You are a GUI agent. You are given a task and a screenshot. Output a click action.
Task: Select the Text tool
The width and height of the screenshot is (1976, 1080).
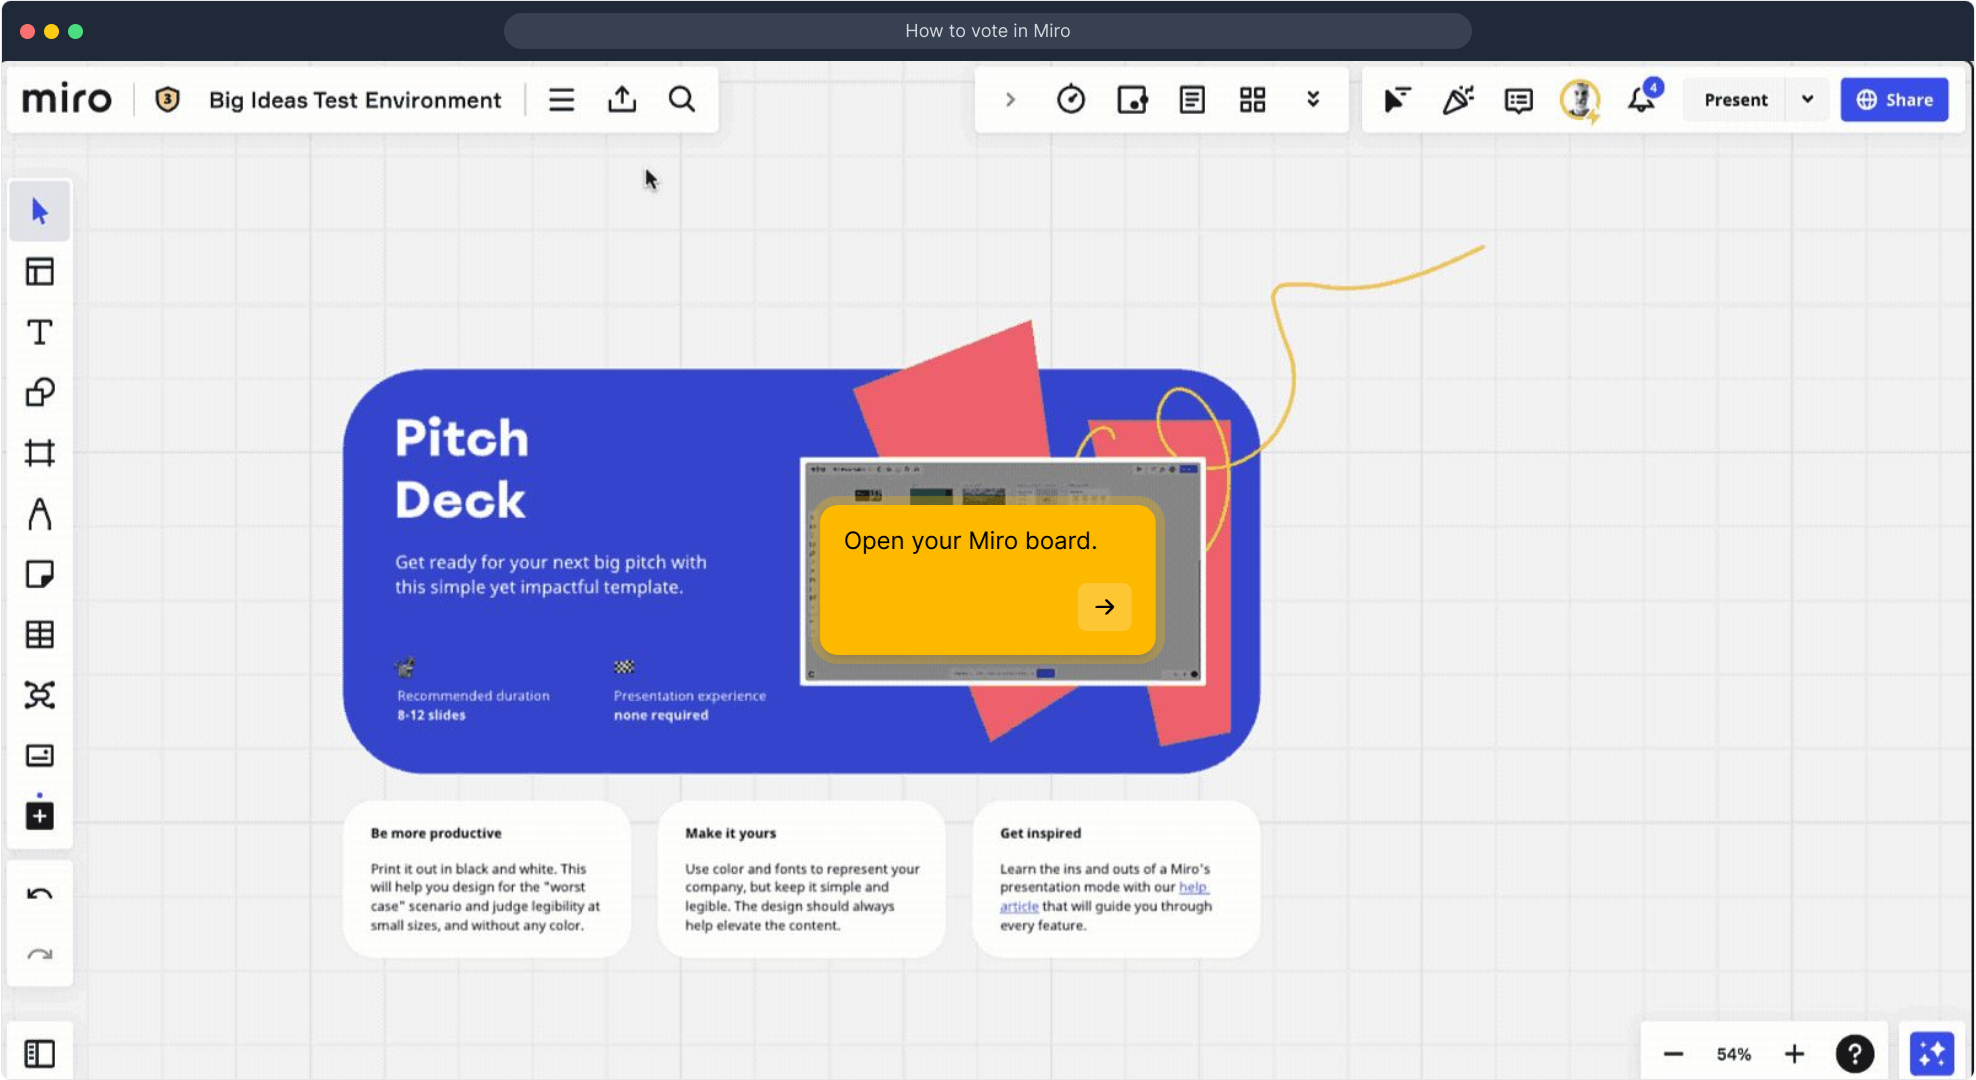point(40,332)
